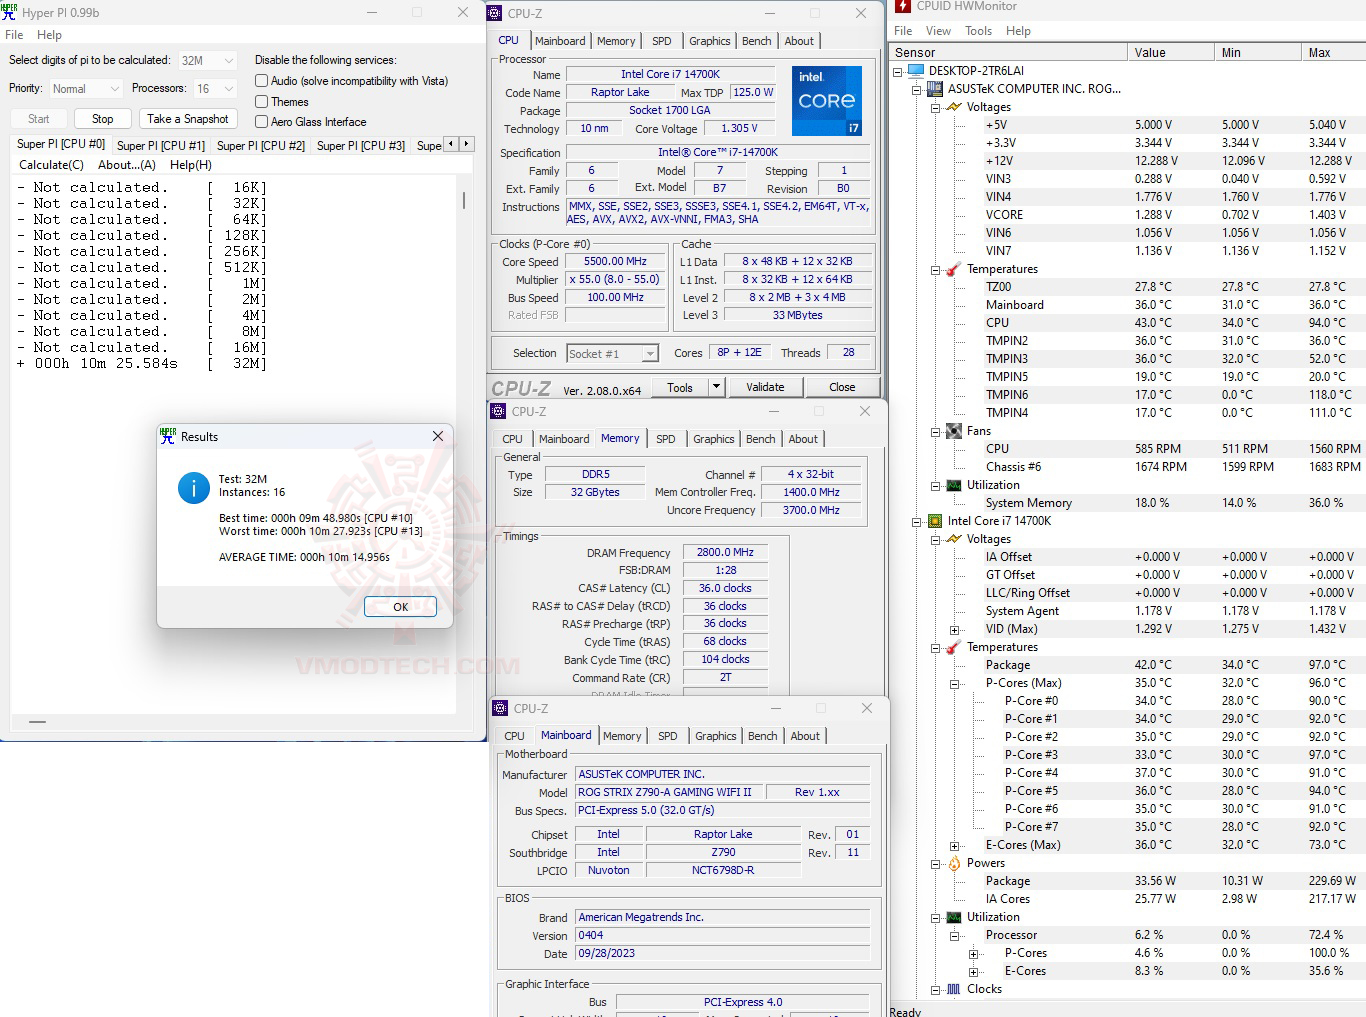Switch to Super PI [CPU #1] tab
This screenshot has width=1366, height=1017.
tap(161, 145)
